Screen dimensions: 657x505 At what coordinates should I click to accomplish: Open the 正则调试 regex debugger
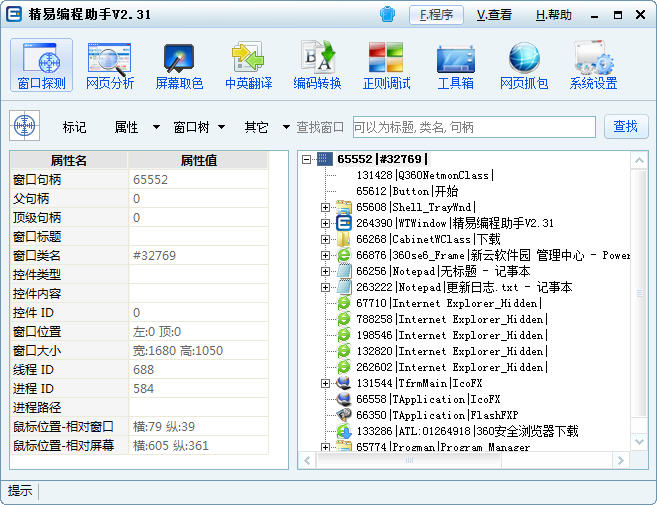click(386, 65)
